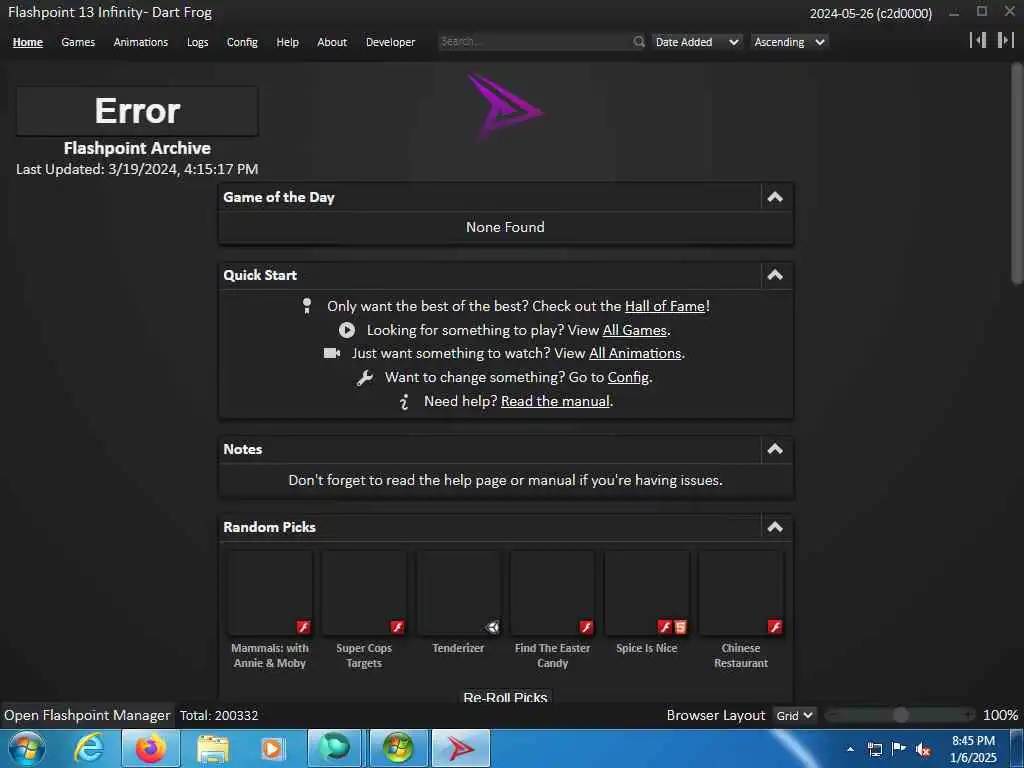1024x768 pixels.
Task: Click Flash icon on Chinese Restaurant
Action: (x=775, y=627)
